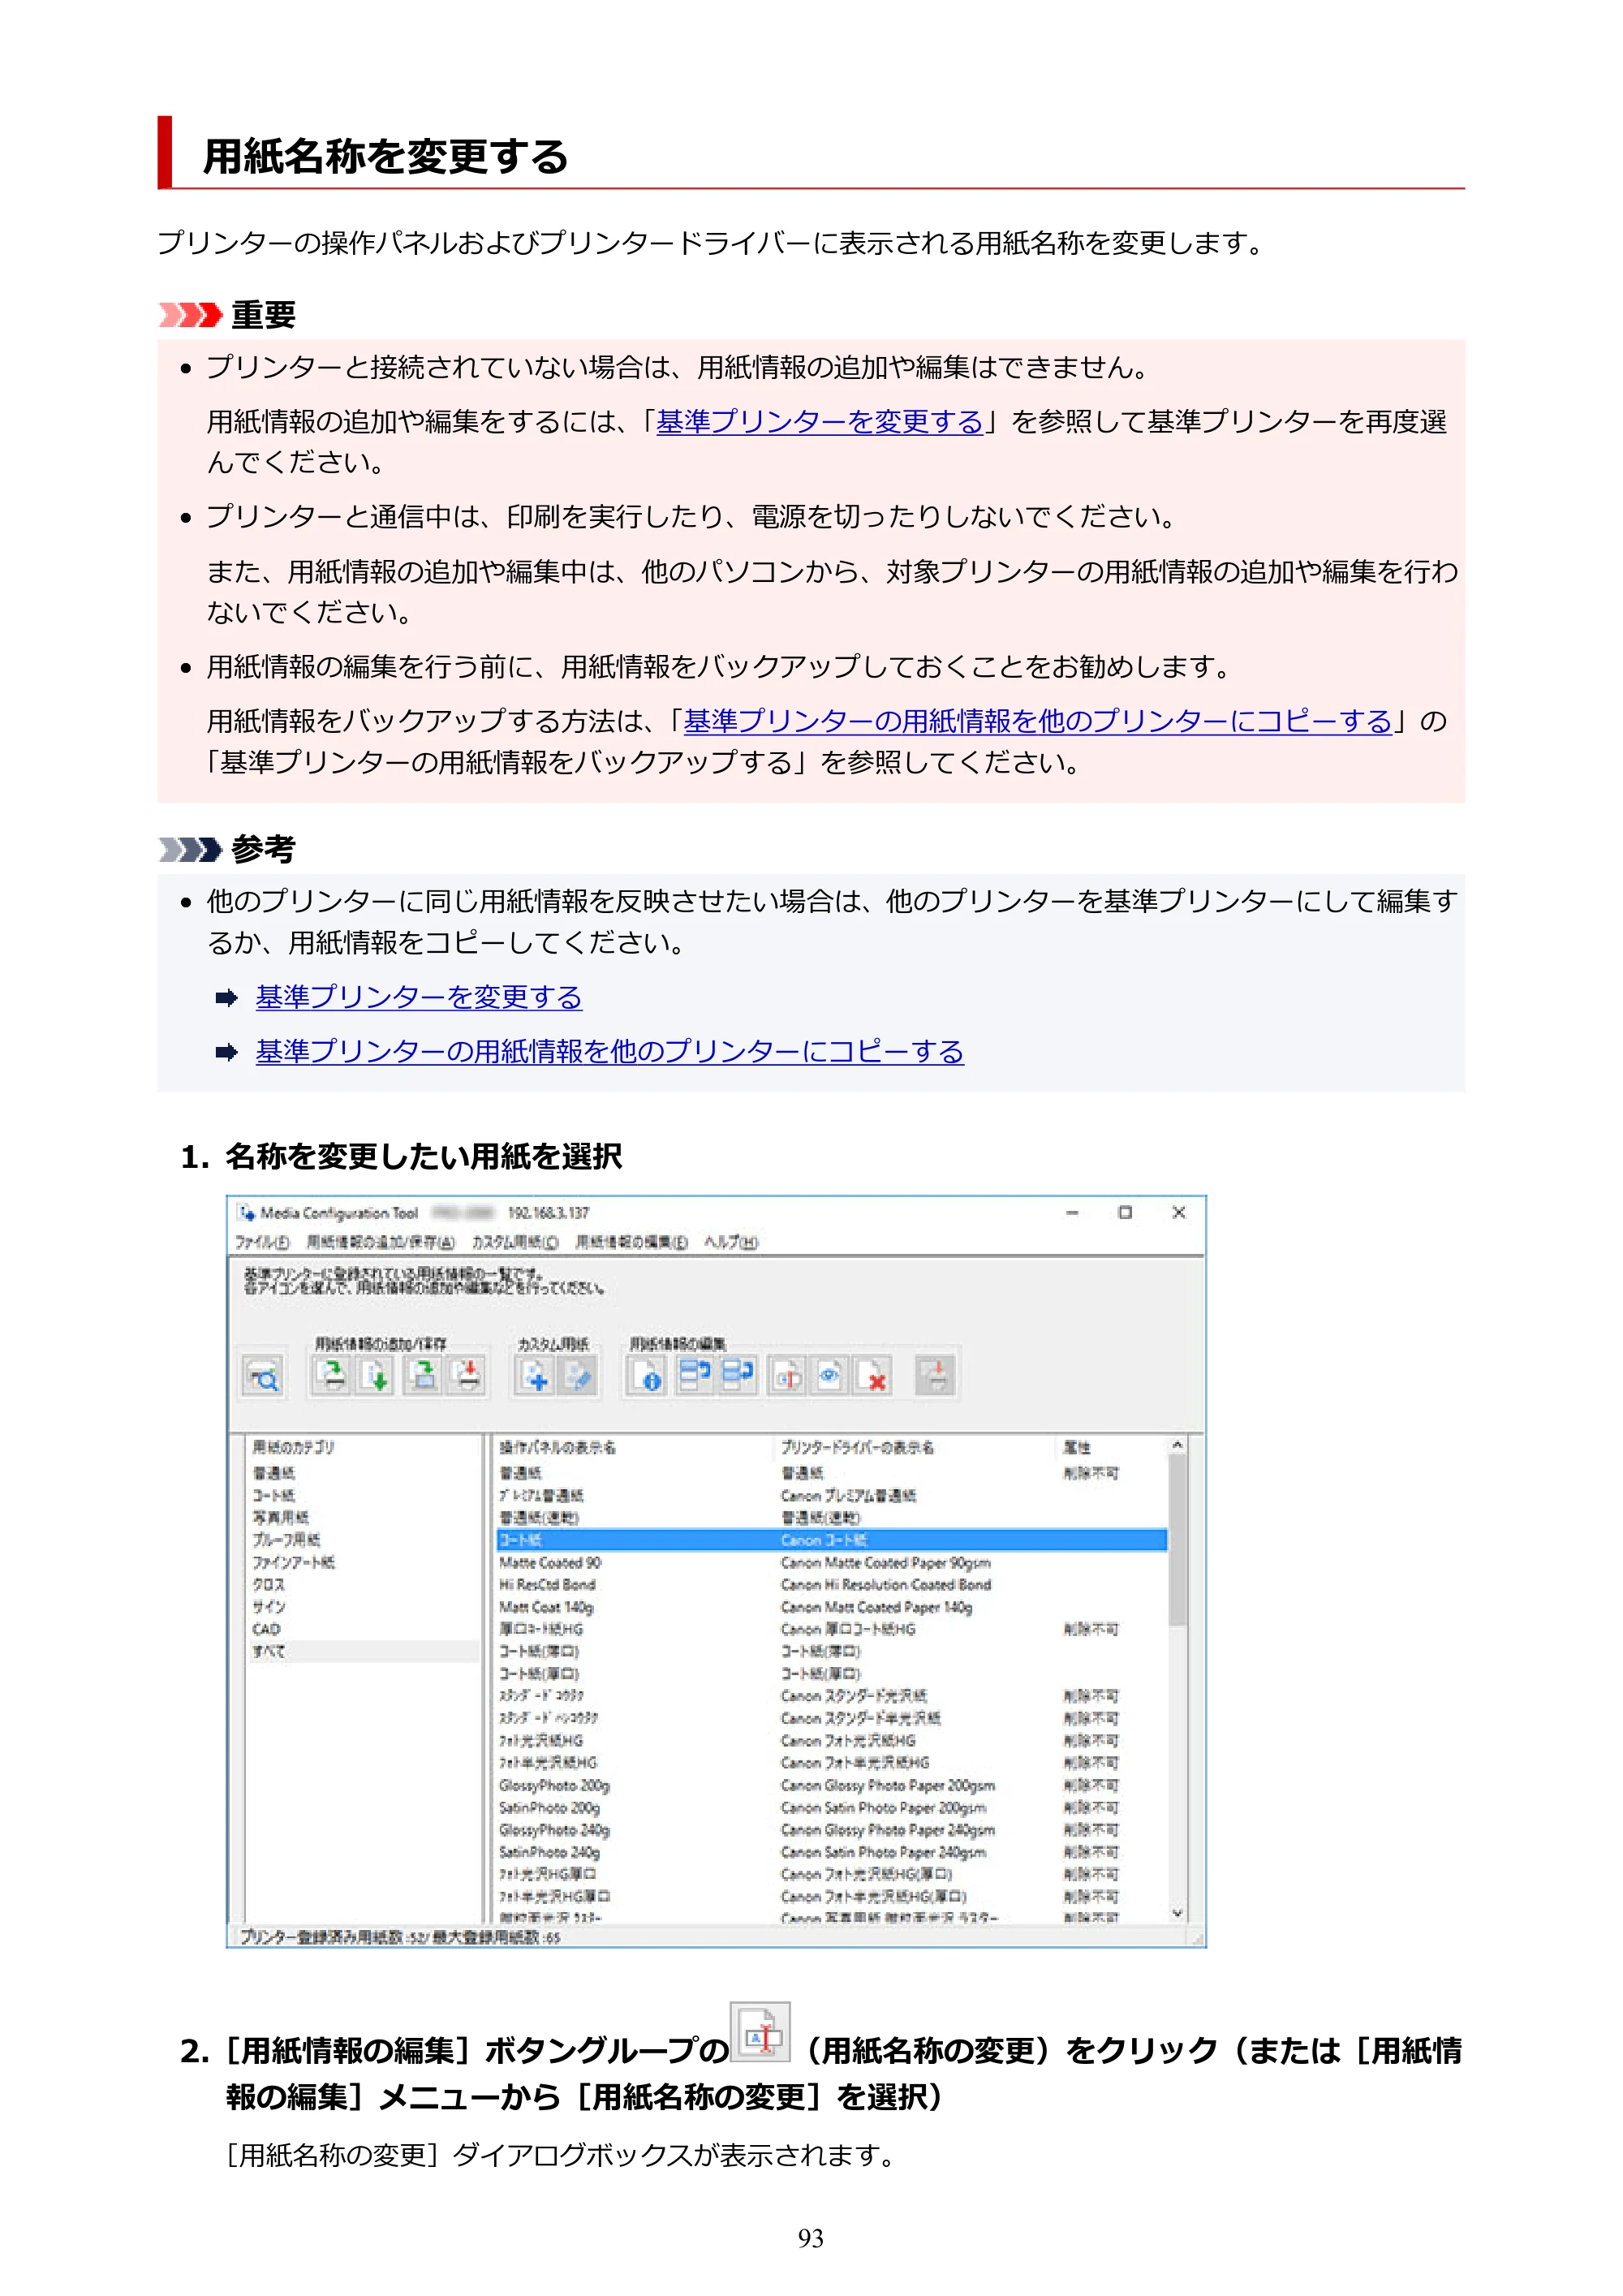Click the Media Configuration Tool title icon
This screenshot has width=1623, height=2296.
coord(246,1212)
